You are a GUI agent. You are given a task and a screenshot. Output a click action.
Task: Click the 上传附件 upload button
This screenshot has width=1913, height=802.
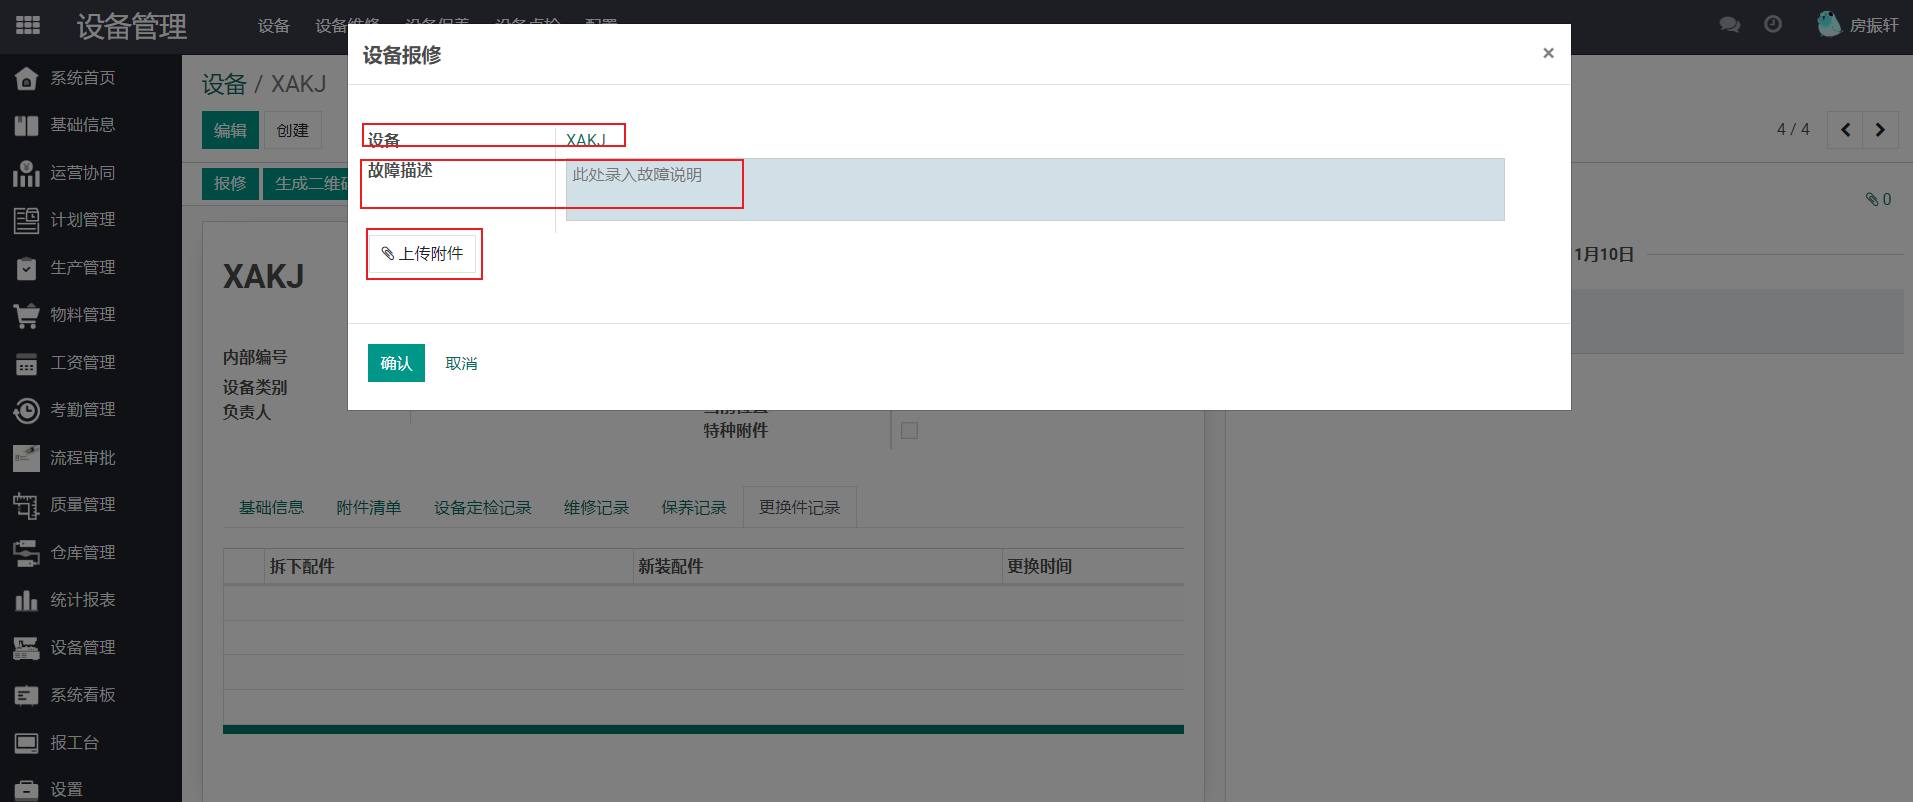click(x=423, y=254)
